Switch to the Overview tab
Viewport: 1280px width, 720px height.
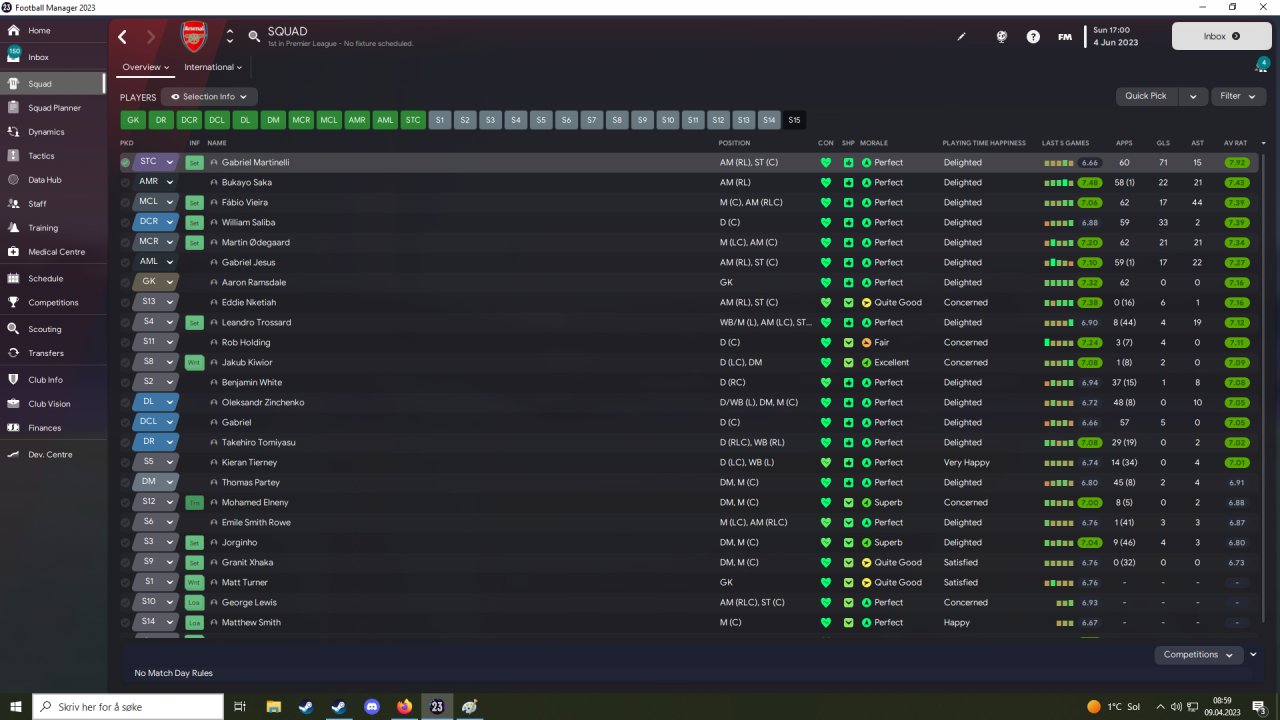146,68
